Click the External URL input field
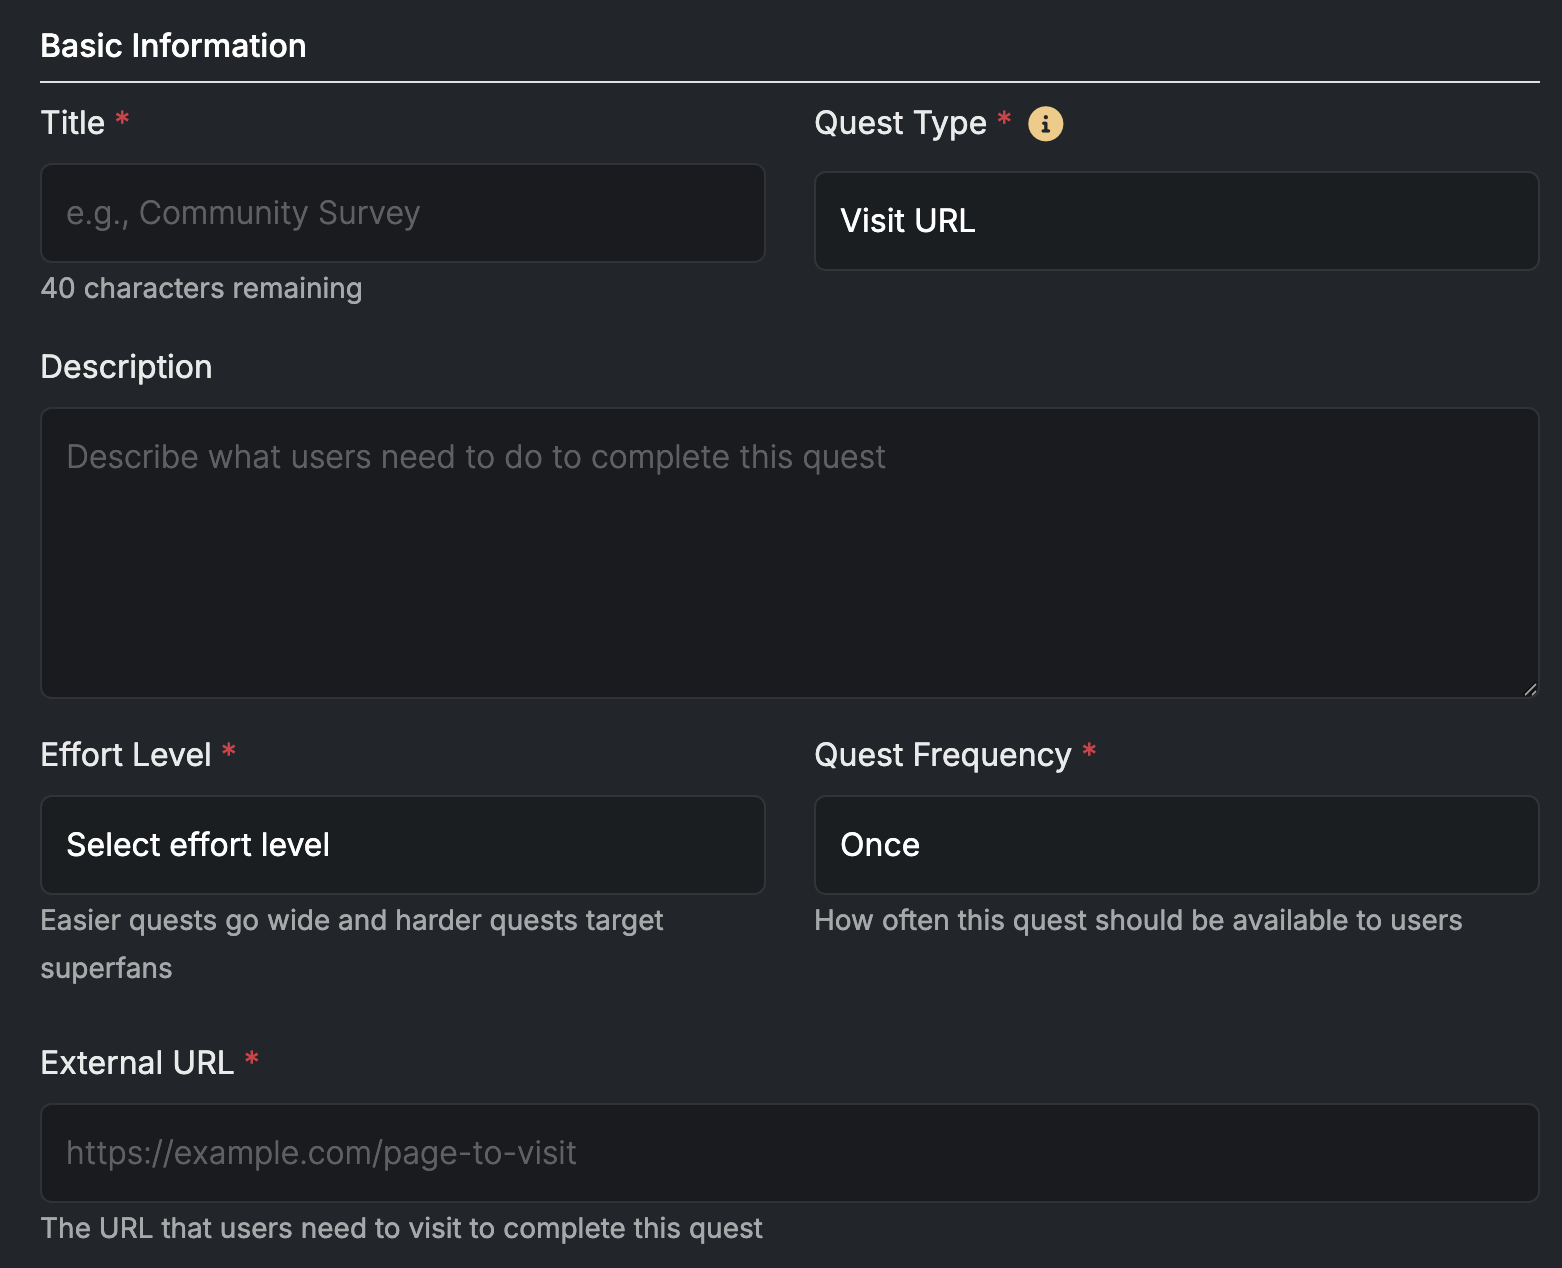The width and height of the screenshot is (1562, 1268). pyautogui.click(x=788, y=1153)
